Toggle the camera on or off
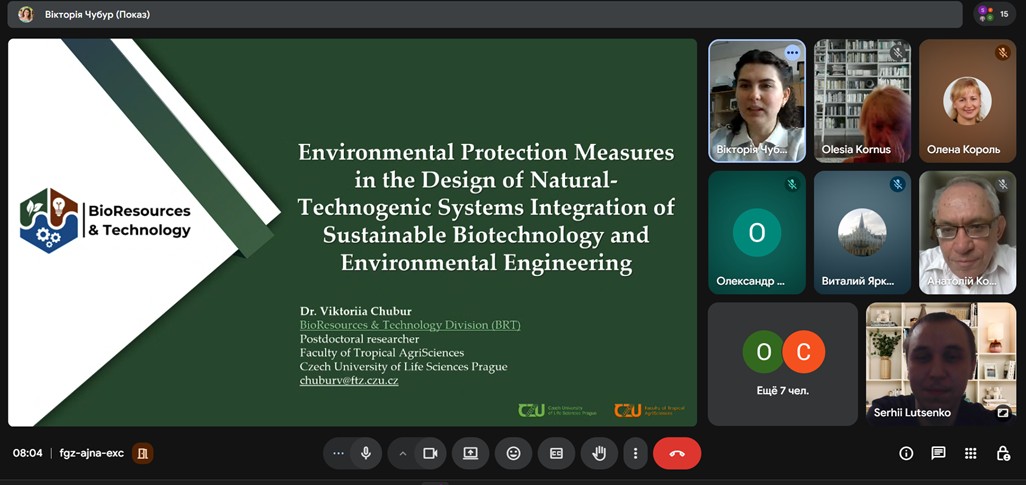1026x485 pixels. point(430,453)
